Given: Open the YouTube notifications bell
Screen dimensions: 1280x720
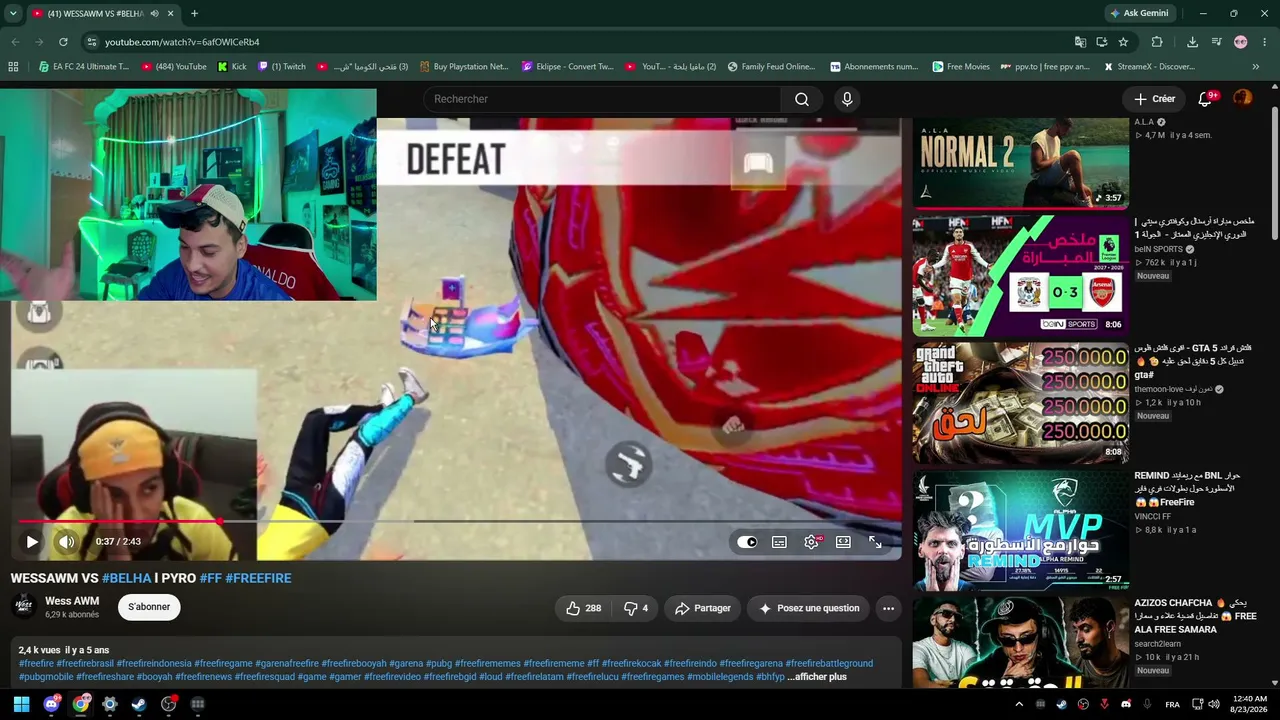Looking at the screenshot, I should click(1205, 99).
